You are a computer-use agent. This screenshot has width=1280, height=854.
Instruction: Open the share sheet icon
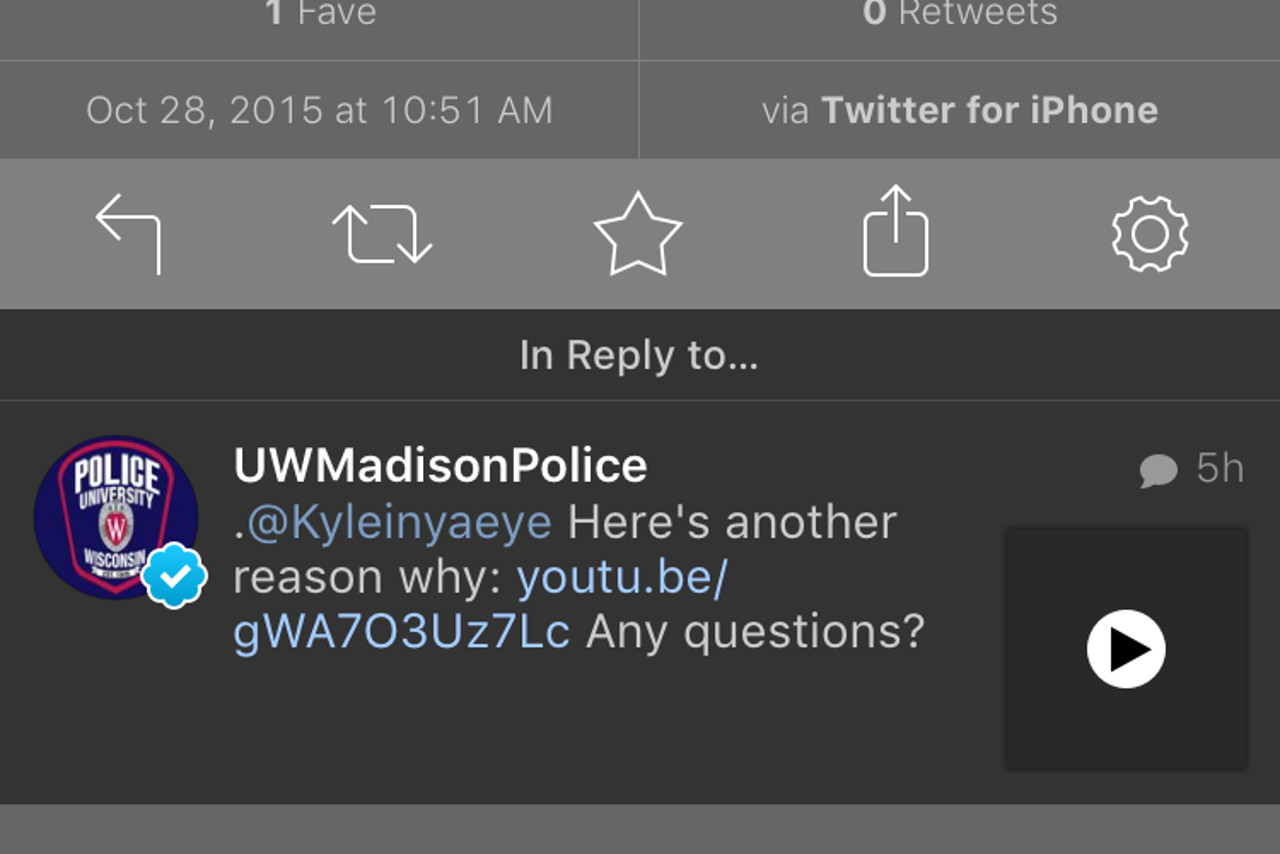click(895, 230)
